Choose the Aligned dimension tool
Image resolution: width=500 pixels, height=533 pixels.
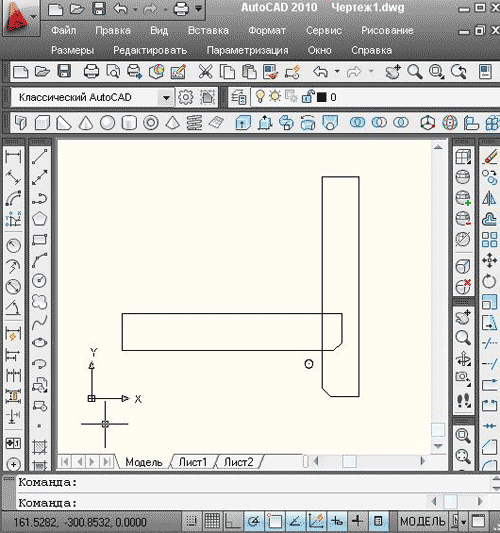(x=13, y=177)
